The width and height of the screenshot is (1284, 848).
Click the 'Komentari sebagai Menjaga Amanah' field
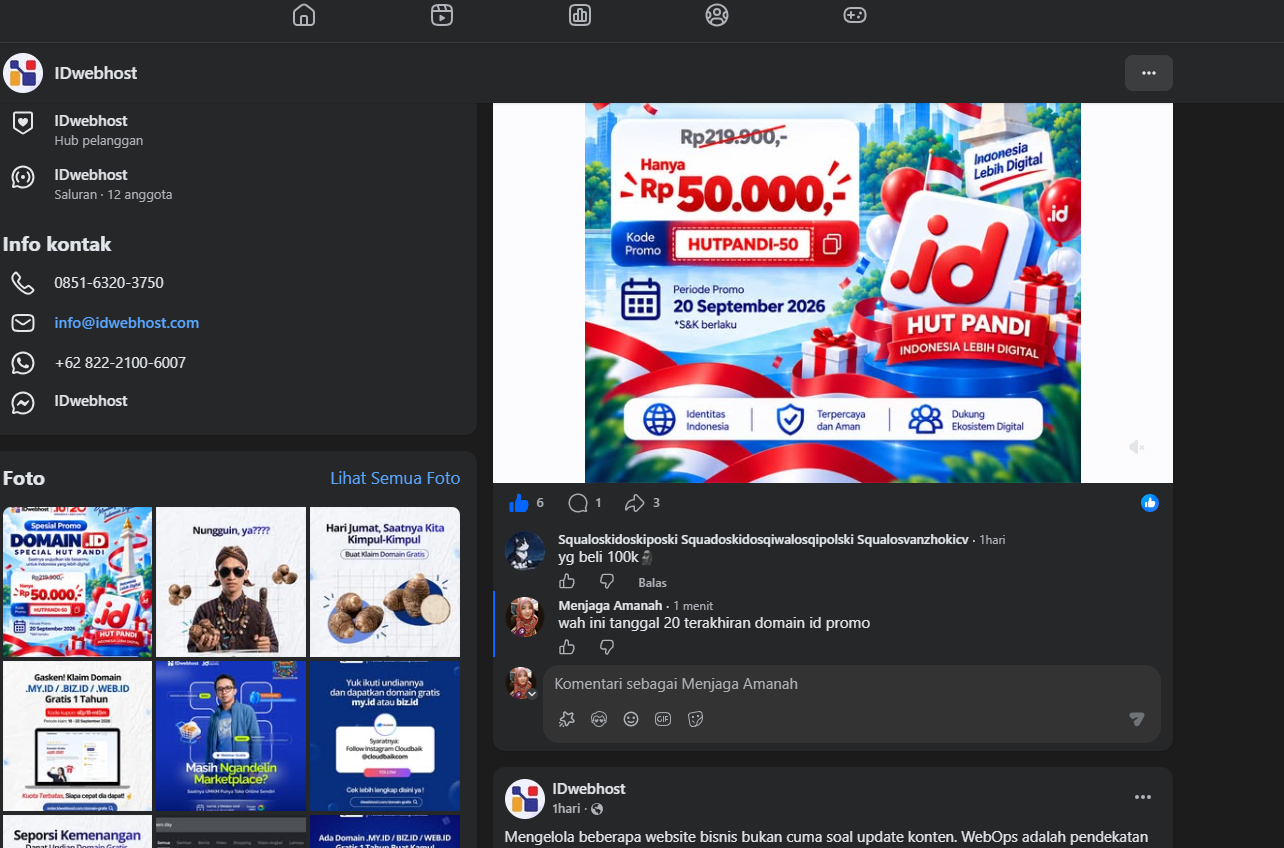[x=852, y=685]
